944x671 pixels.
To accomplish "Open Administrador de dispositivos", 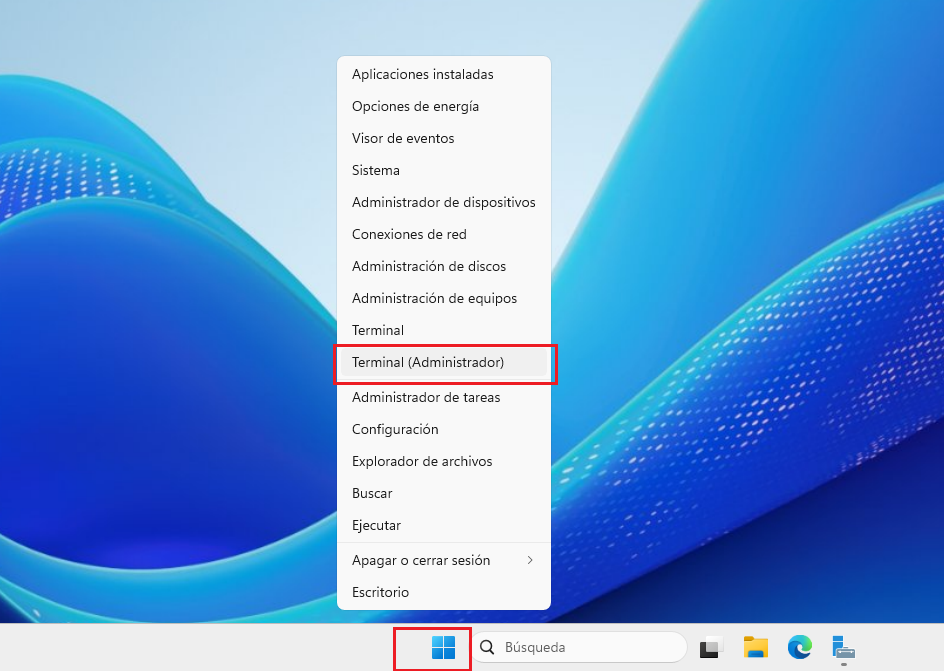I will tap(444, 202).
